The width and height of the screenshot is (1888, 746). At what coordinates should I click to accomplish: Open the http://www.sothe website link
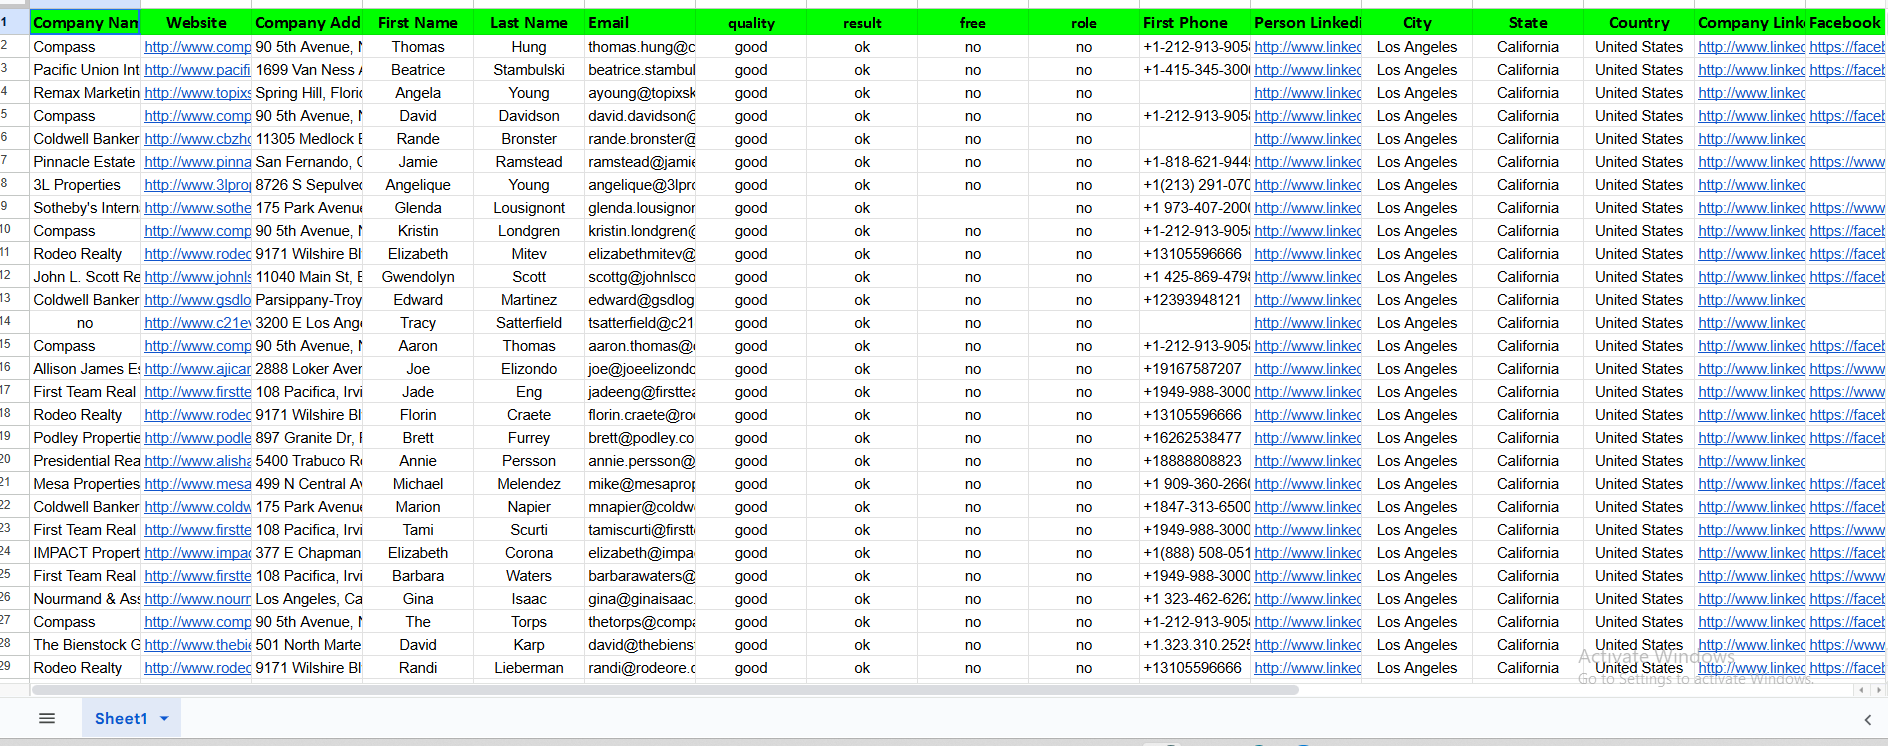click(x=197, y=208)
